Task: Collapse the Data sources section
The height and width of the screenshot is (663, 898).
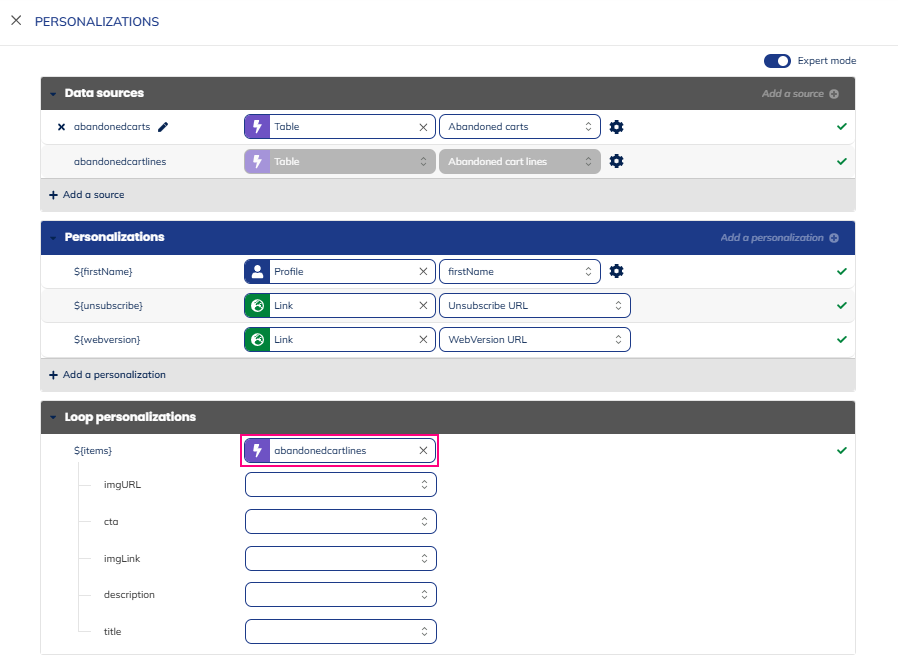Action: click(x=53, y=93)
